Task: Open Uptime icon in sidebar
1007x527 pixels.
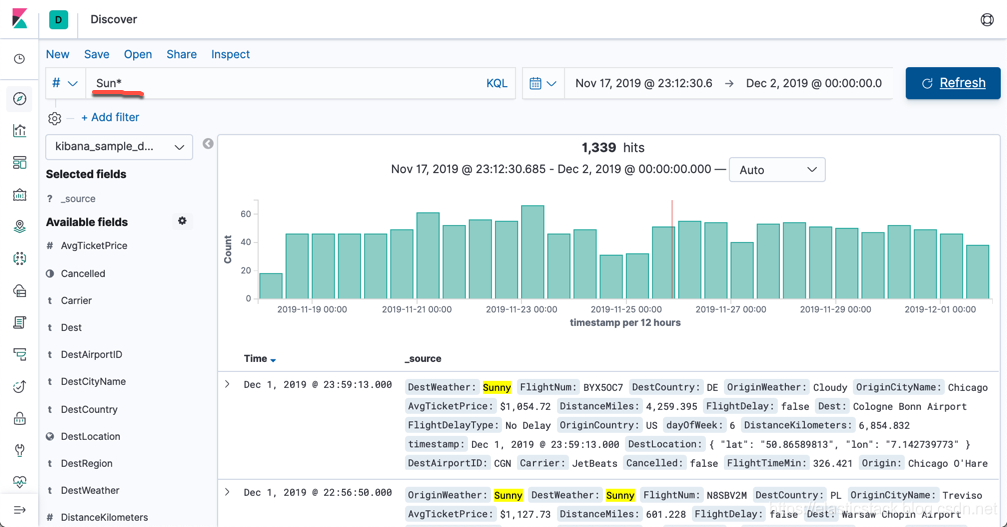Action: point(20,386)
